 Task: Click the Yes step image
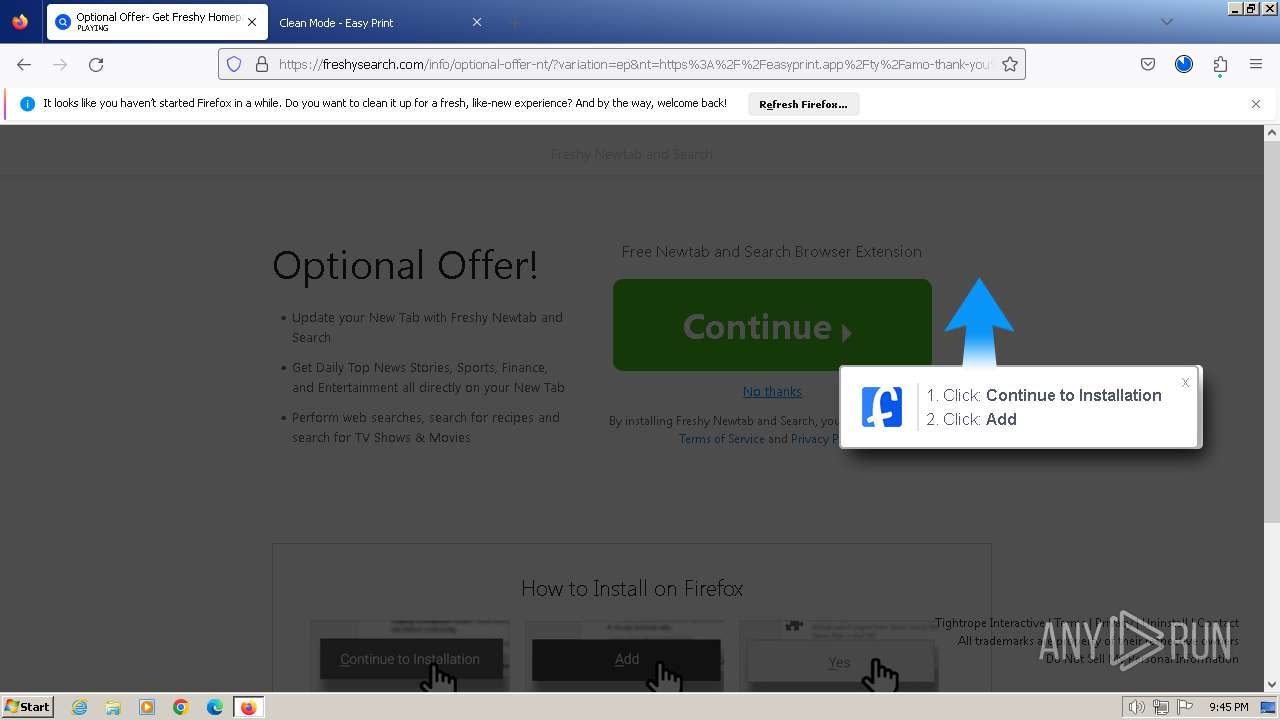tap(839, 658)
